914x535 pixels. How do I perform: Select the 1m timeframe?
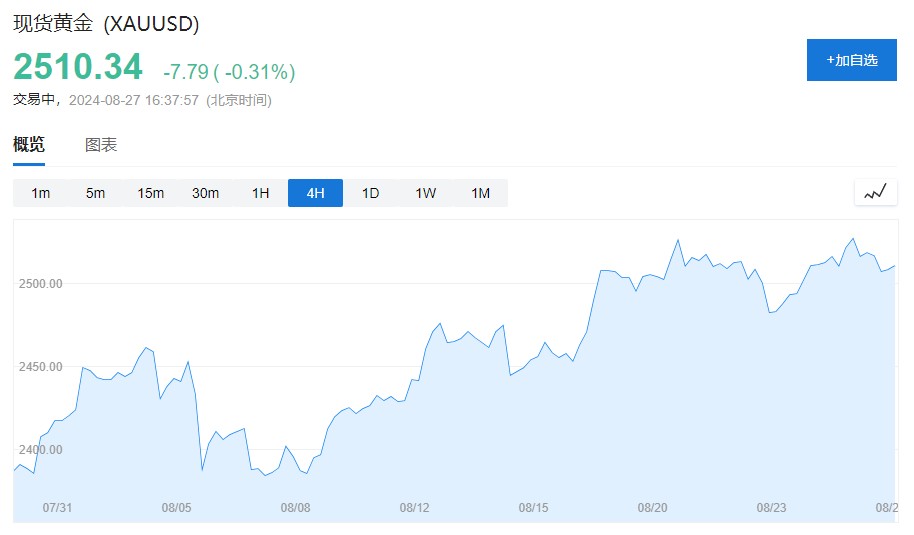click(x=40, y=193)
